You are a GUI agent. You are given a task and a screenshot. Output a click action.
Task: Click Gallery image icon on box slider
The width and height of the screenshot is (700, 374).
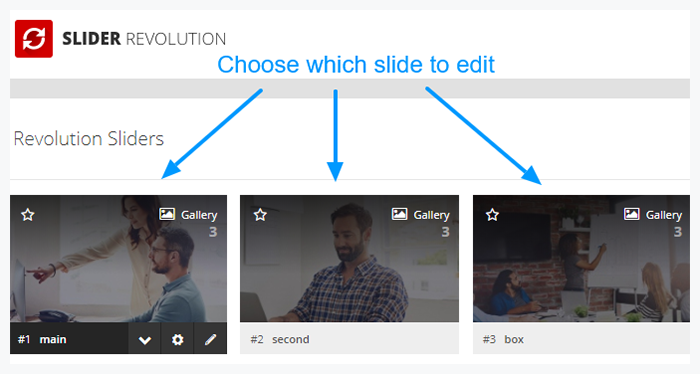pos(632,214)
